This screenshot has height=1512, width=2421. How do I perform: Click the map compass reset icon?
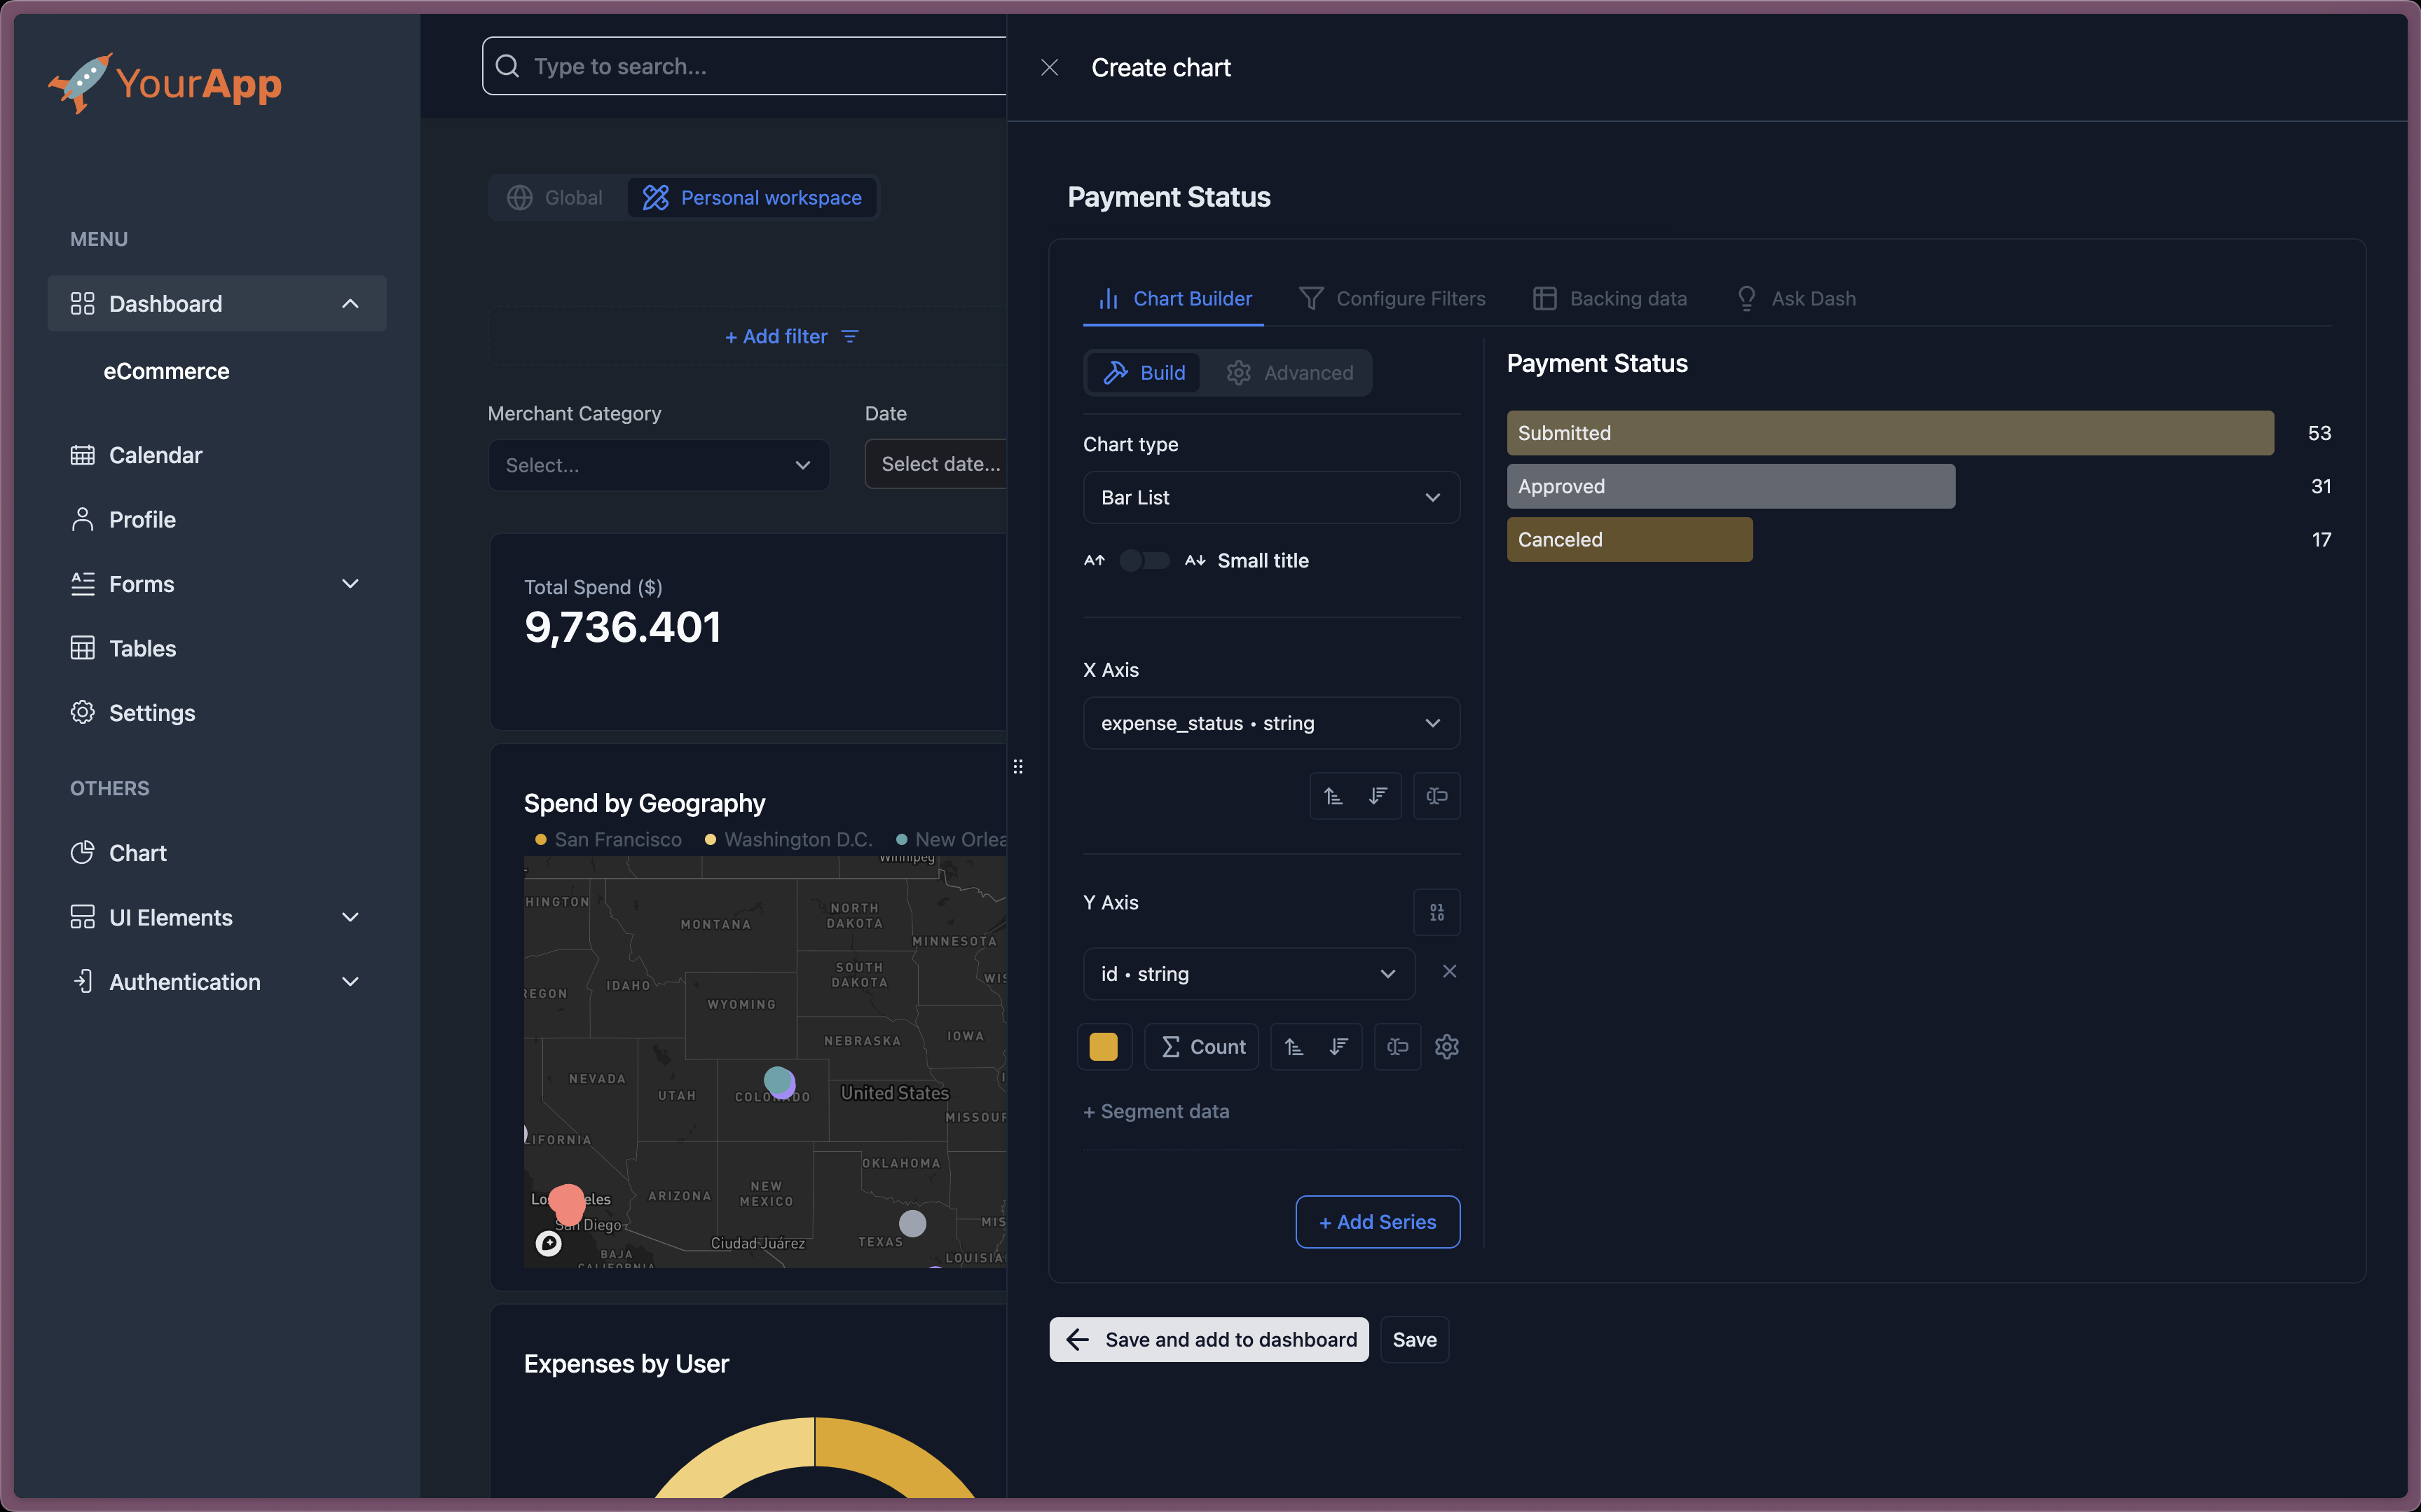(549, 1243)
